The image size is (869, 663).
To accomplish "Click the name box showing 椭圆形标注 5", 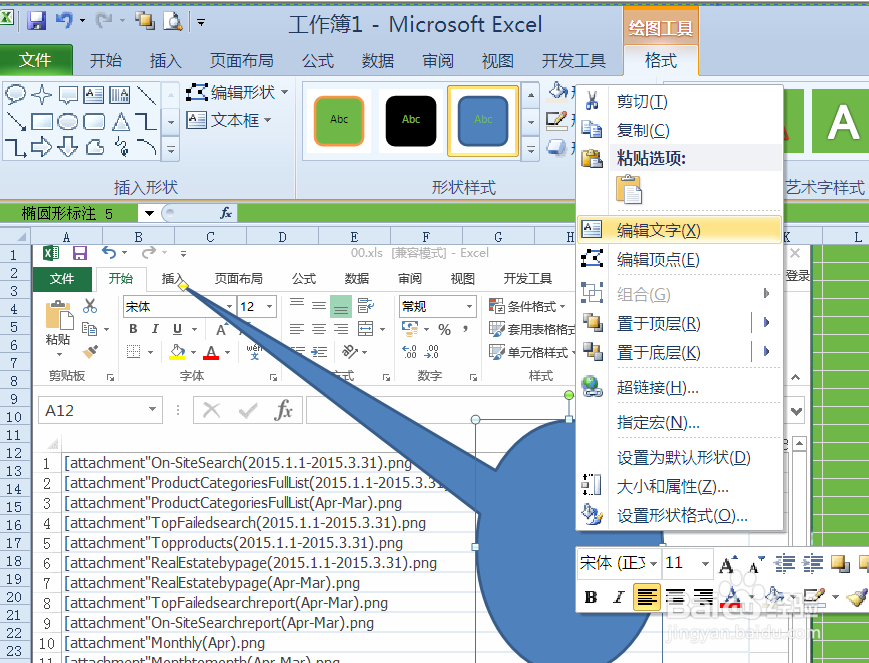I will [x=70, y=213].
